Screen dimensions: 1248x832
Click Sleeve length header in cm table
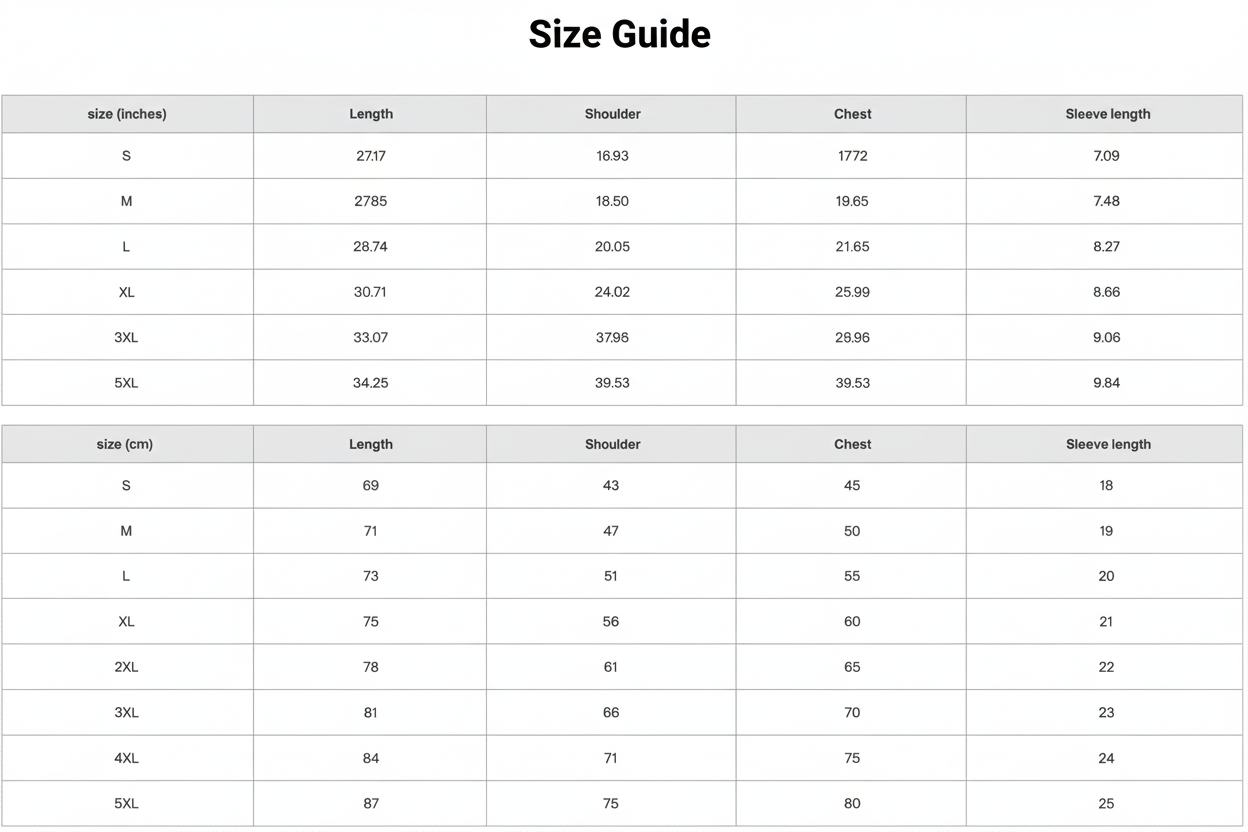(1108, 444)
